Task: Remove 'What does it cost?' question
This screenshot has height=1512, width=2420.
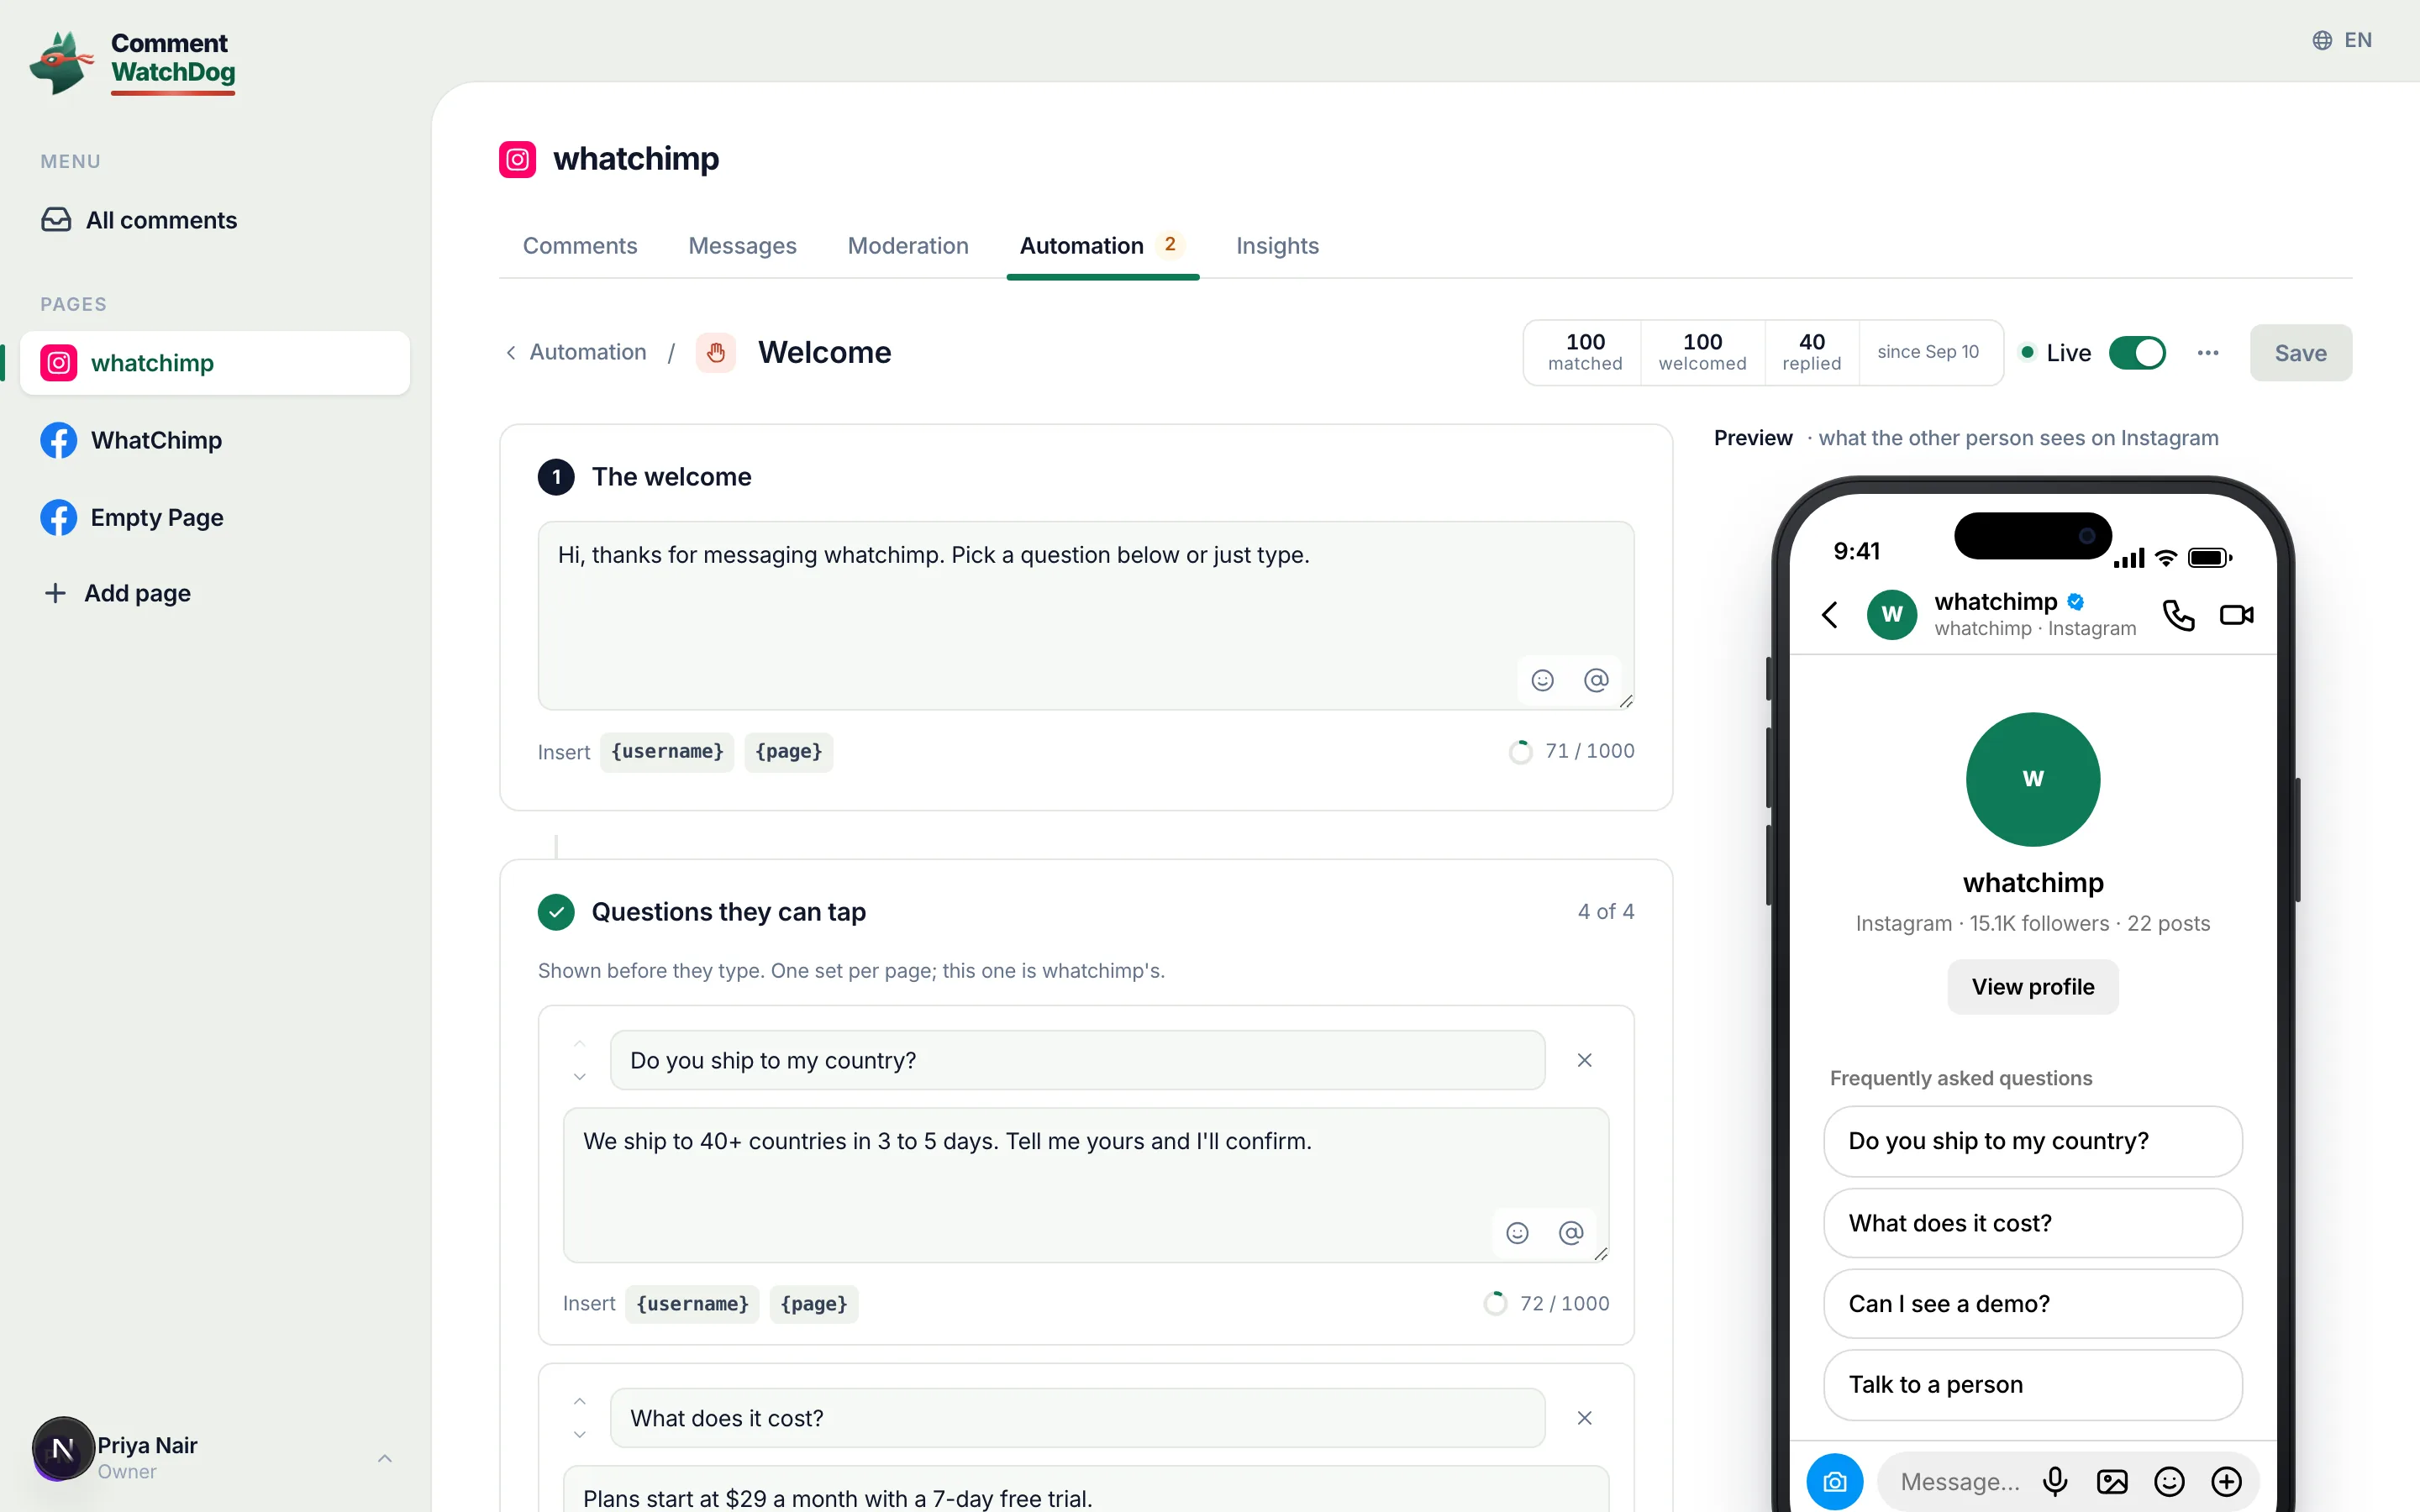Action: (1584, 1418)
